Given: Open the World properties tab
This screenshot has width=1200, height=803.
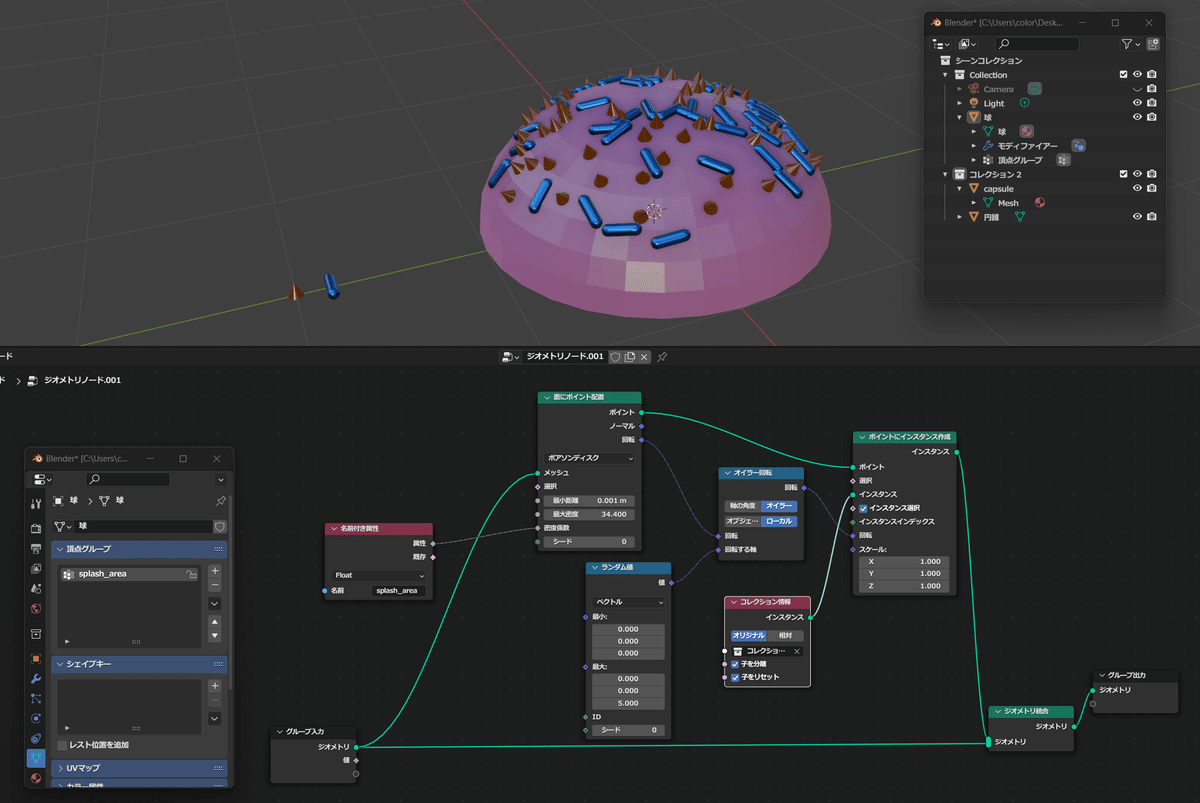Looking at the screenshot, I should coord(36,608).
